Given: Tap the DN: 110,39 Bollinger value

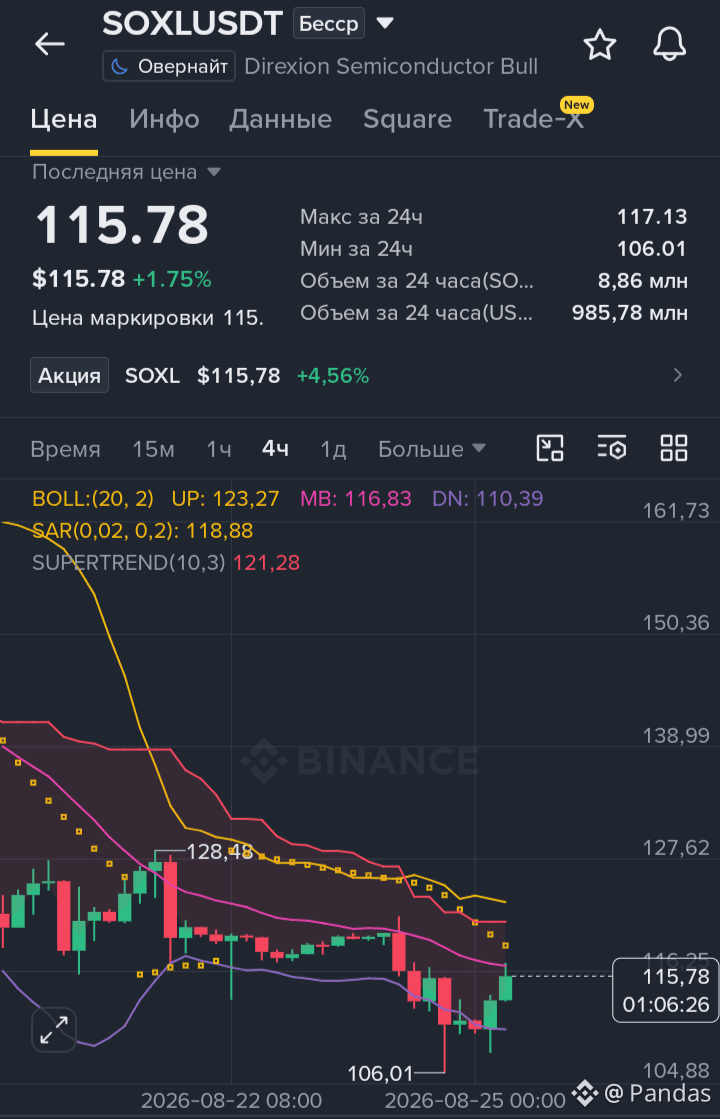Looking at the screenshot, I should click(488, 499).
